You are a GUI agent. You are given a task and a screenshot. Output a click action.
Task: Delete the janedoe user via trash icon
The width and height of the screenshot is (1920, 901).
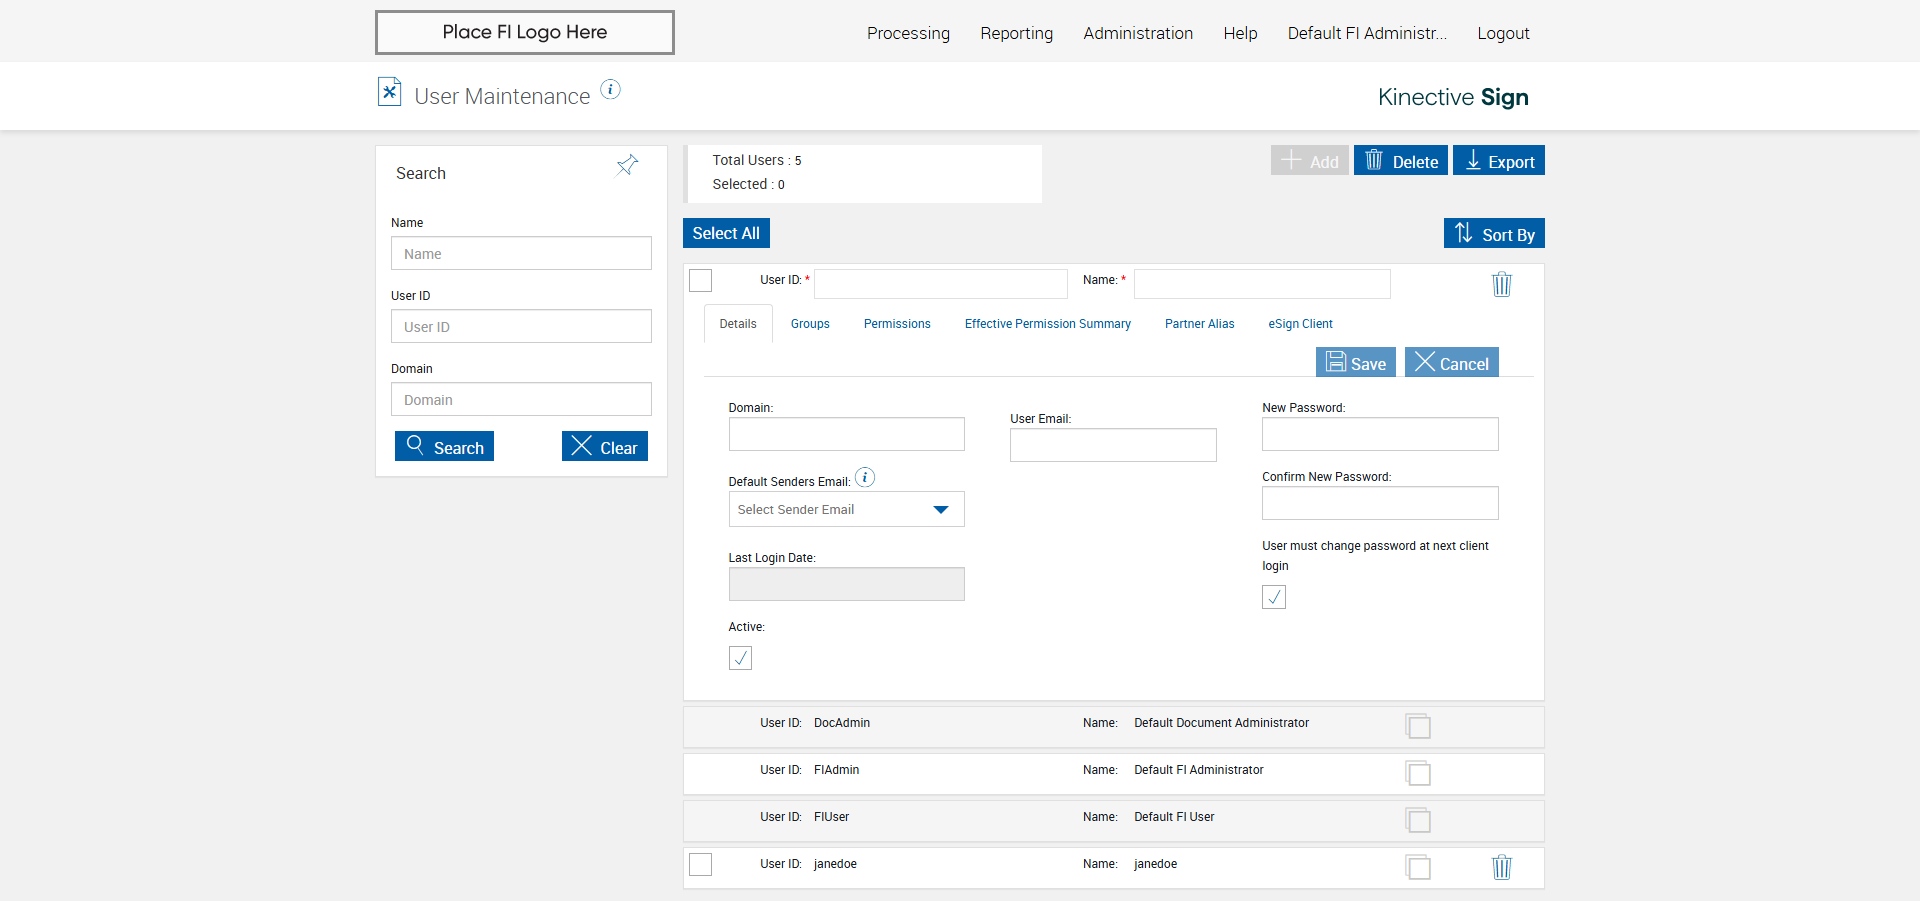1501,867
